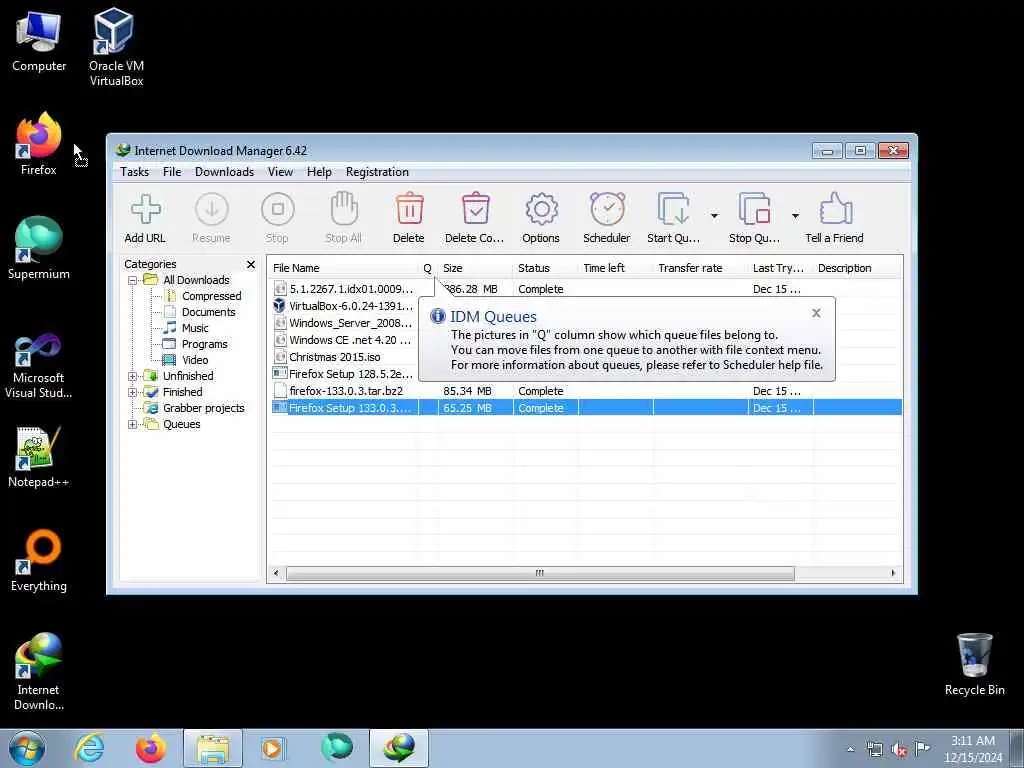
Task: Expand the Unfinished category node
Action: click(x=133, y=376)
